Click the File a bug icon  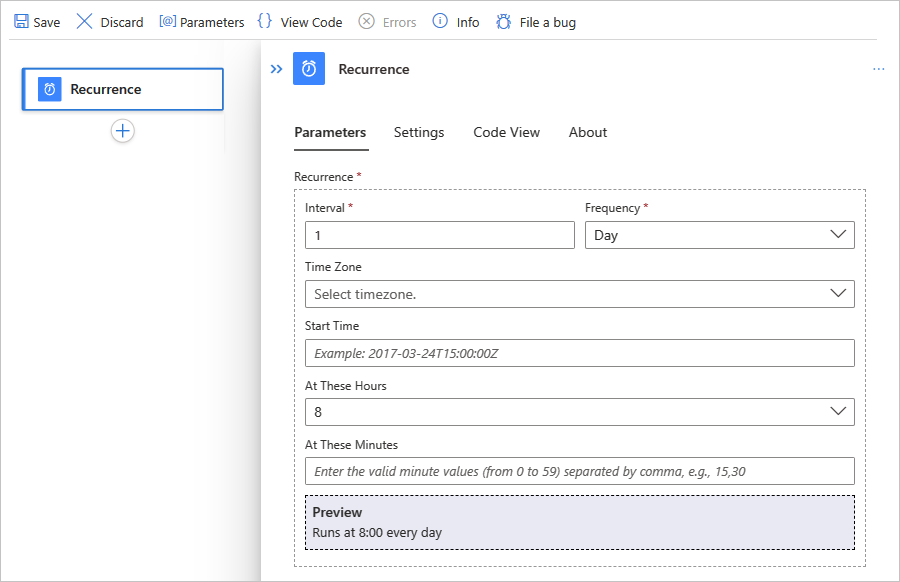(x=504, y=22)
